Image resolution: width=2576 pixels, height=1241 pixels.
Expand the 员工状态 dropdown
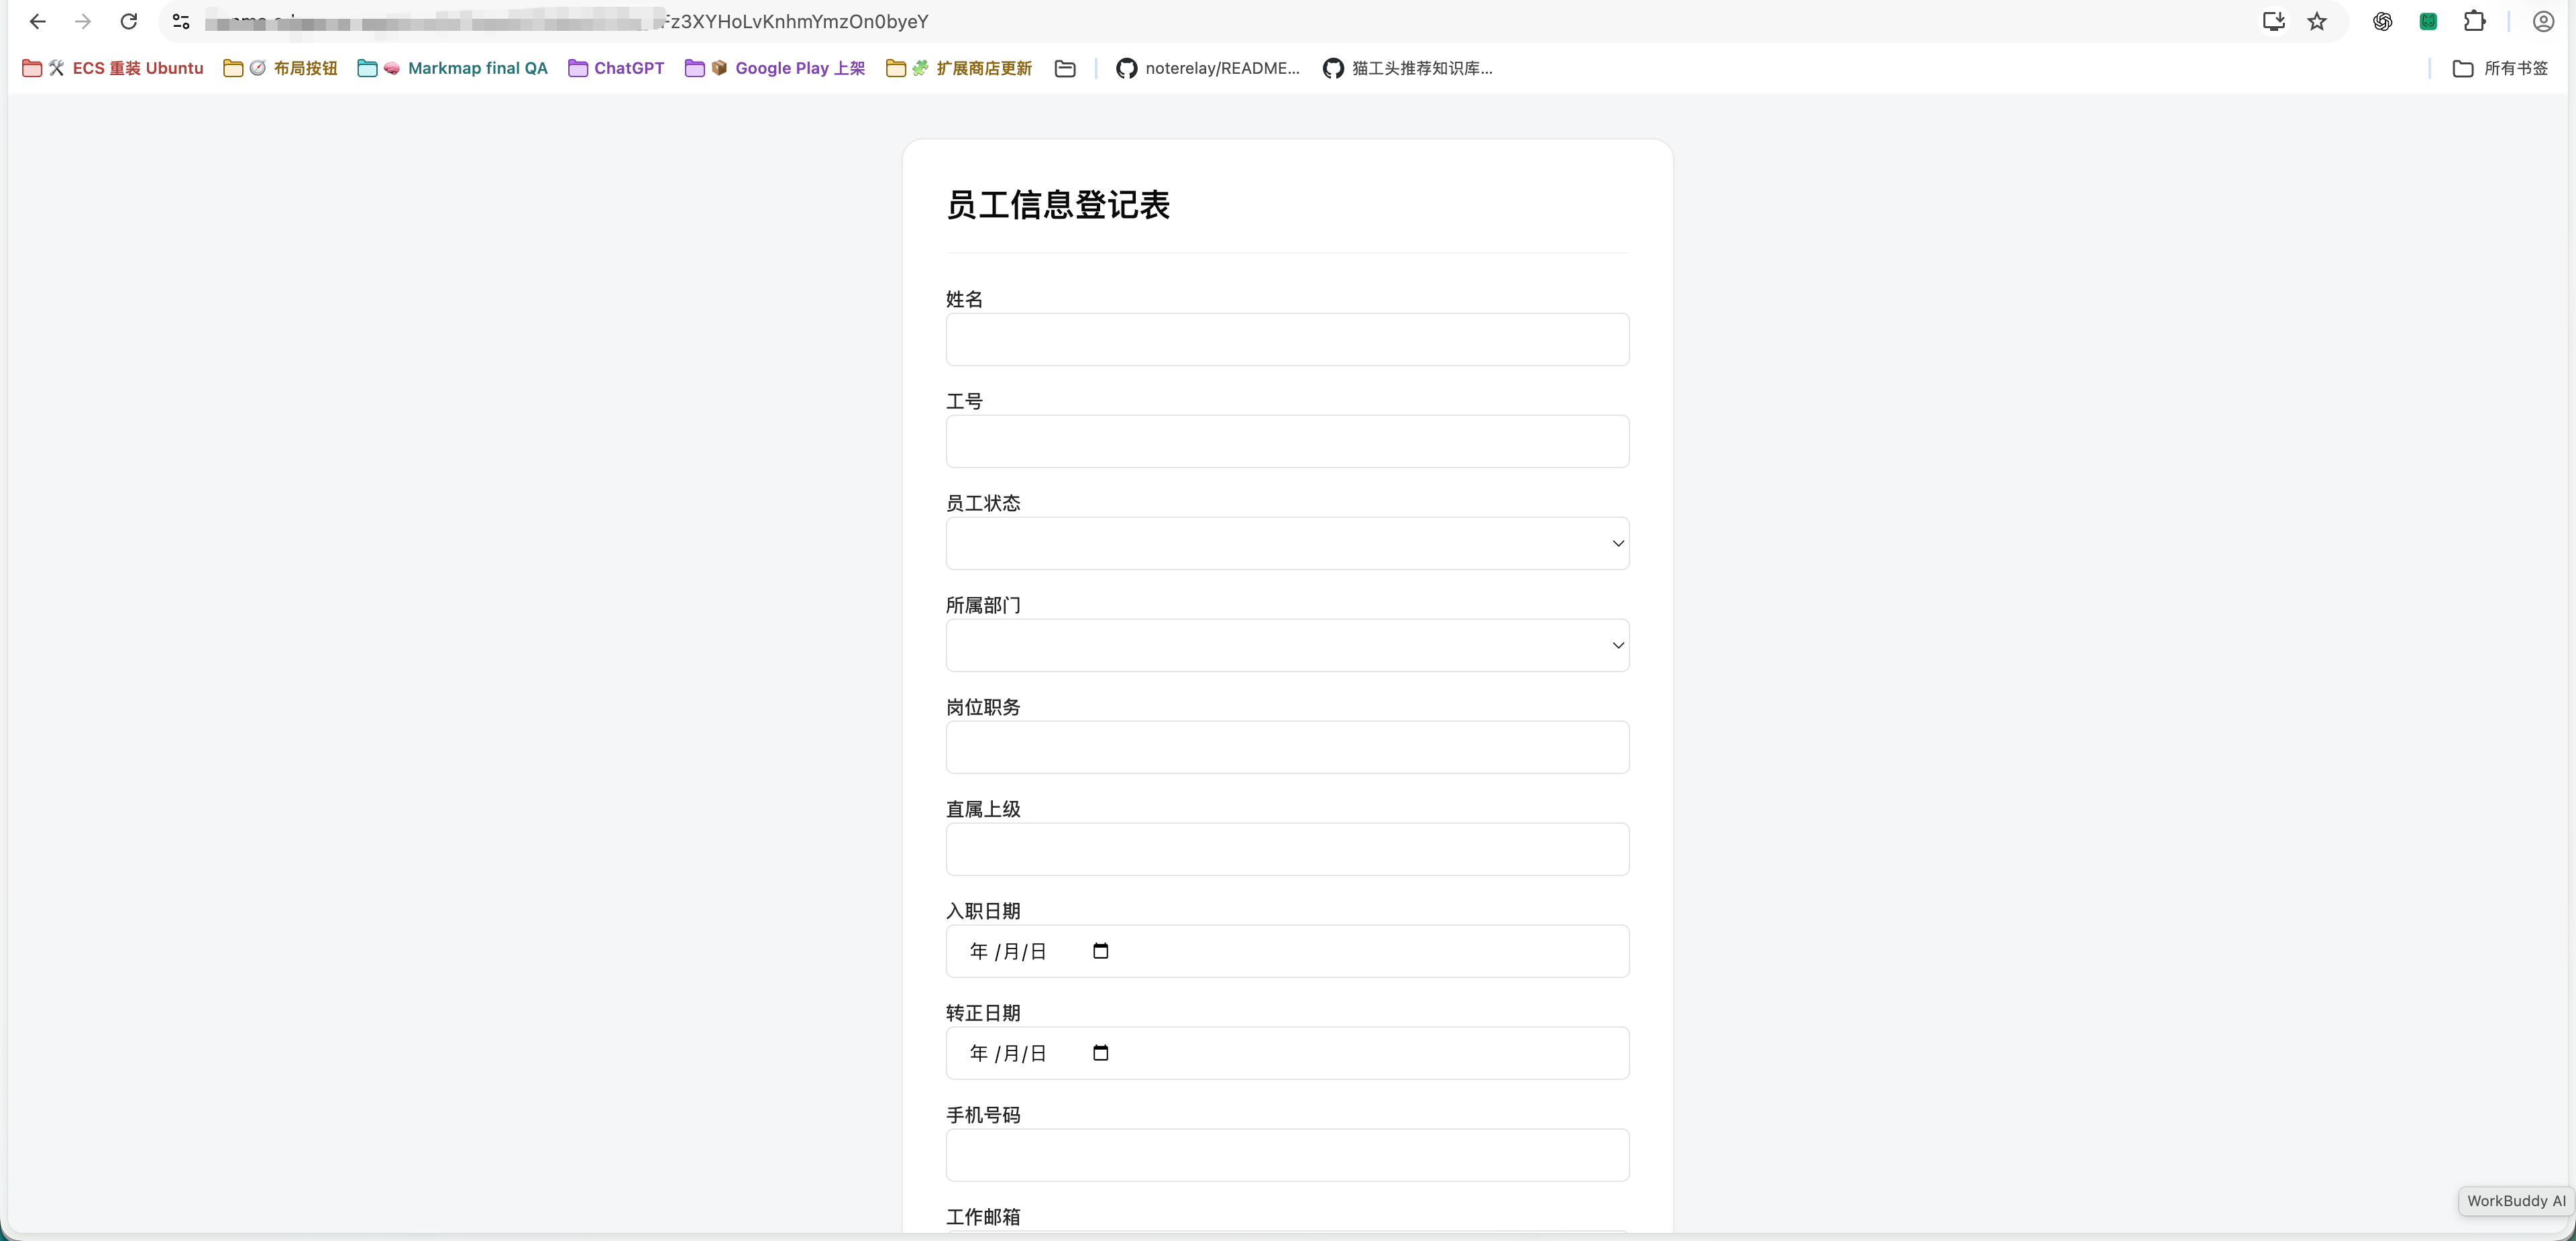click(1287, 543)
